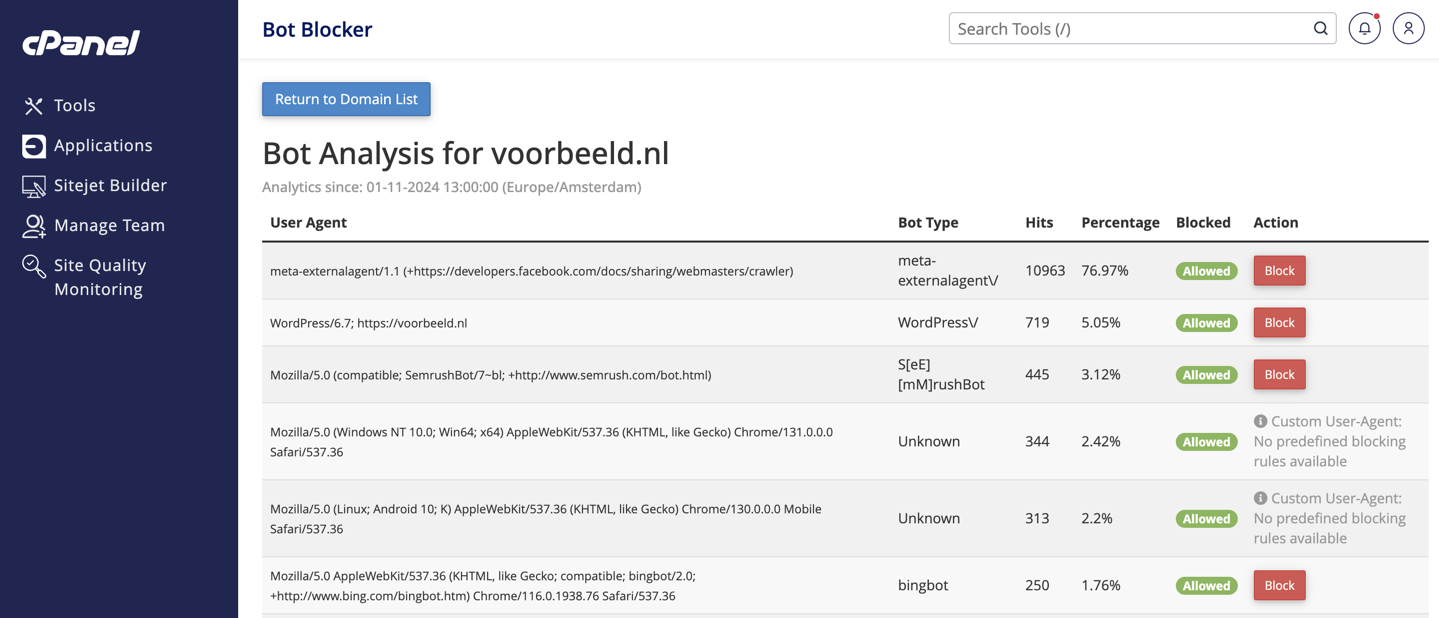The height and width of the screenshot is (618, 1439).
Task: Click the 3.12% percentage value
Action: (1101, 375)
